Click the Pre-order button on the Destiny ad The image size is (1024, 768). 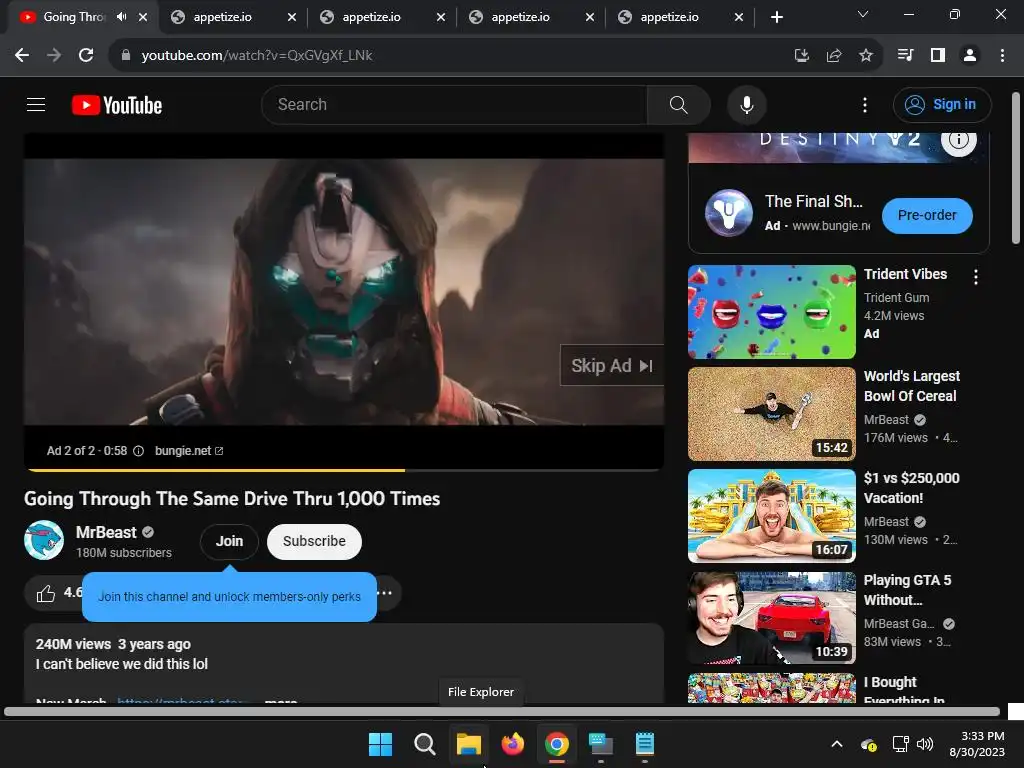coord(927,216)
